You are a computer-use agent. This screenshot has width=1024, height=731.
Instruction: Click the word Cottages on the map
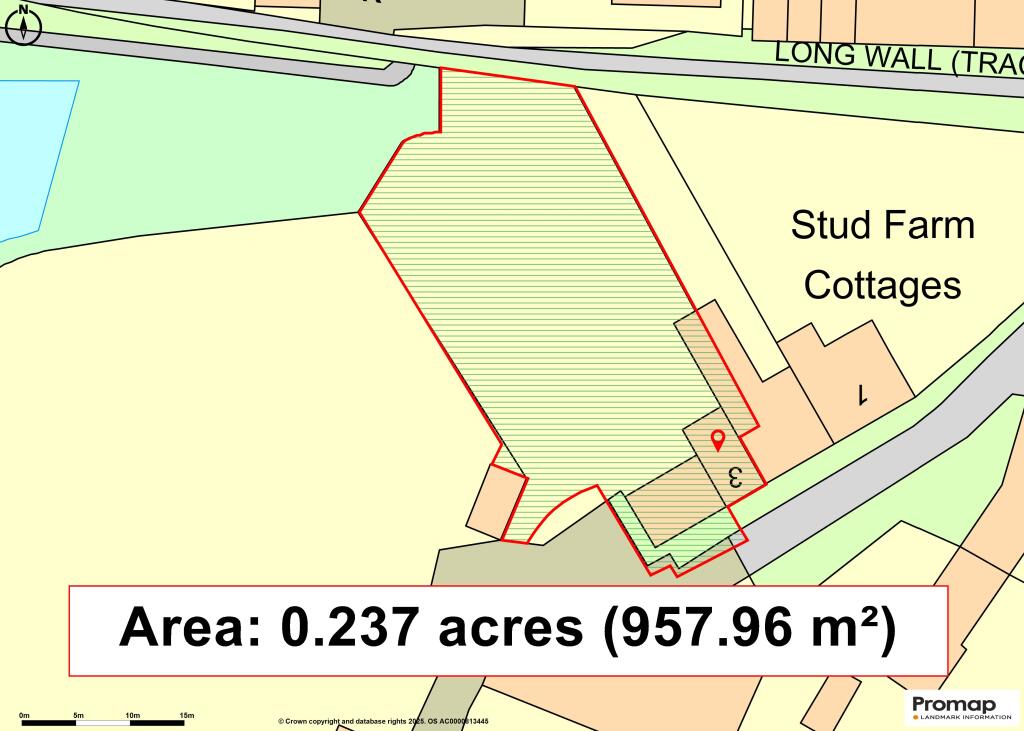point(882,285)
